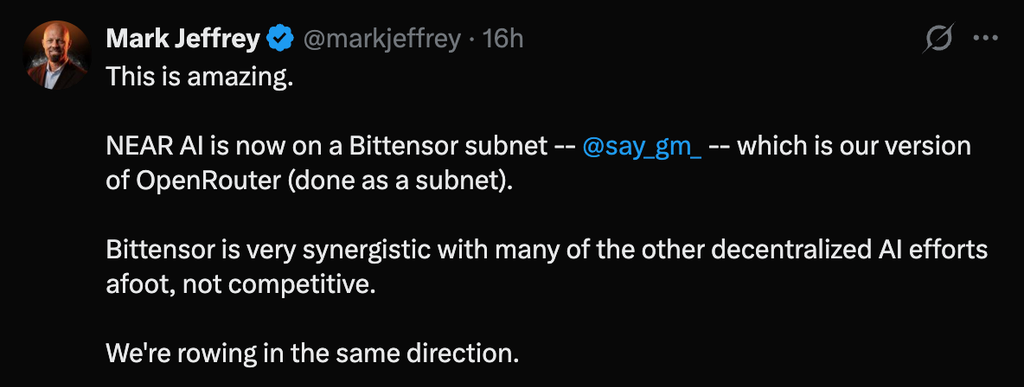Click the phrase 'which is our version'
The height and width of the screenshot is (387, 1024).
click(x=854, y=147)
